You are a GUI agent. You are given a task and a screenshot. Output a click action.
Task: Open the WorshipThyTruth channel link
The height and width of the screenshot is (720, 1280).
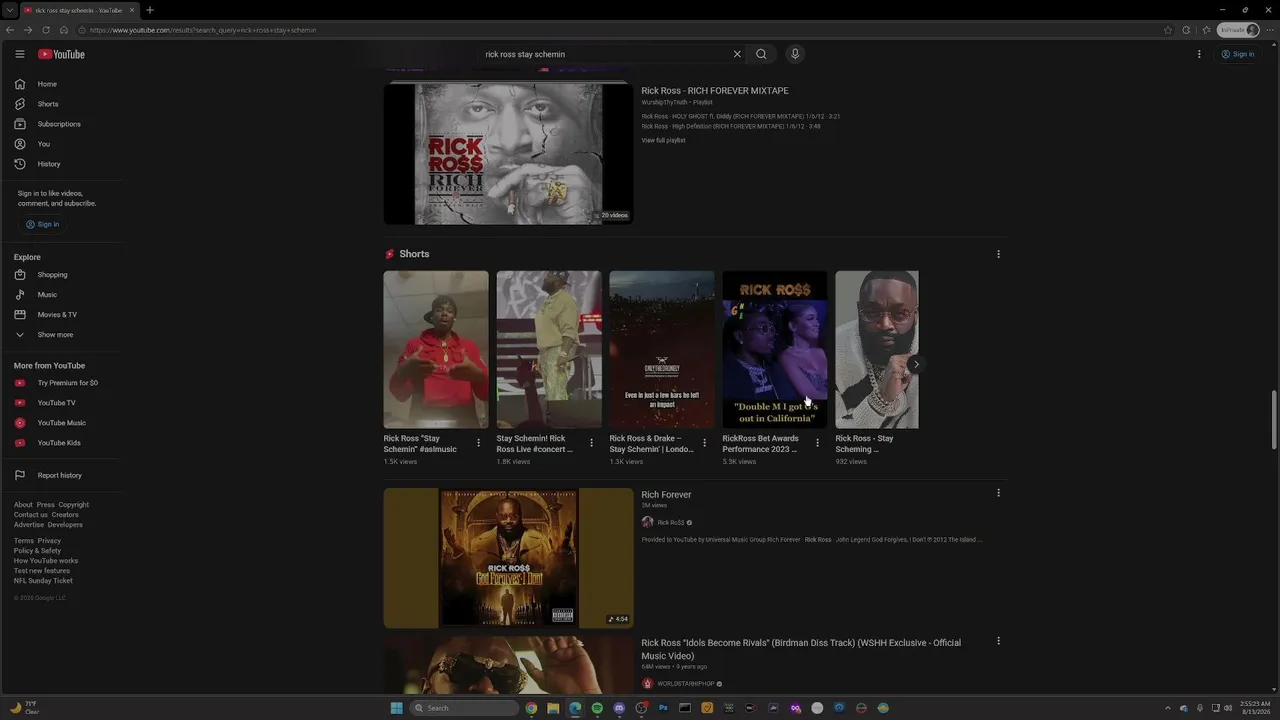pos(664,102)
